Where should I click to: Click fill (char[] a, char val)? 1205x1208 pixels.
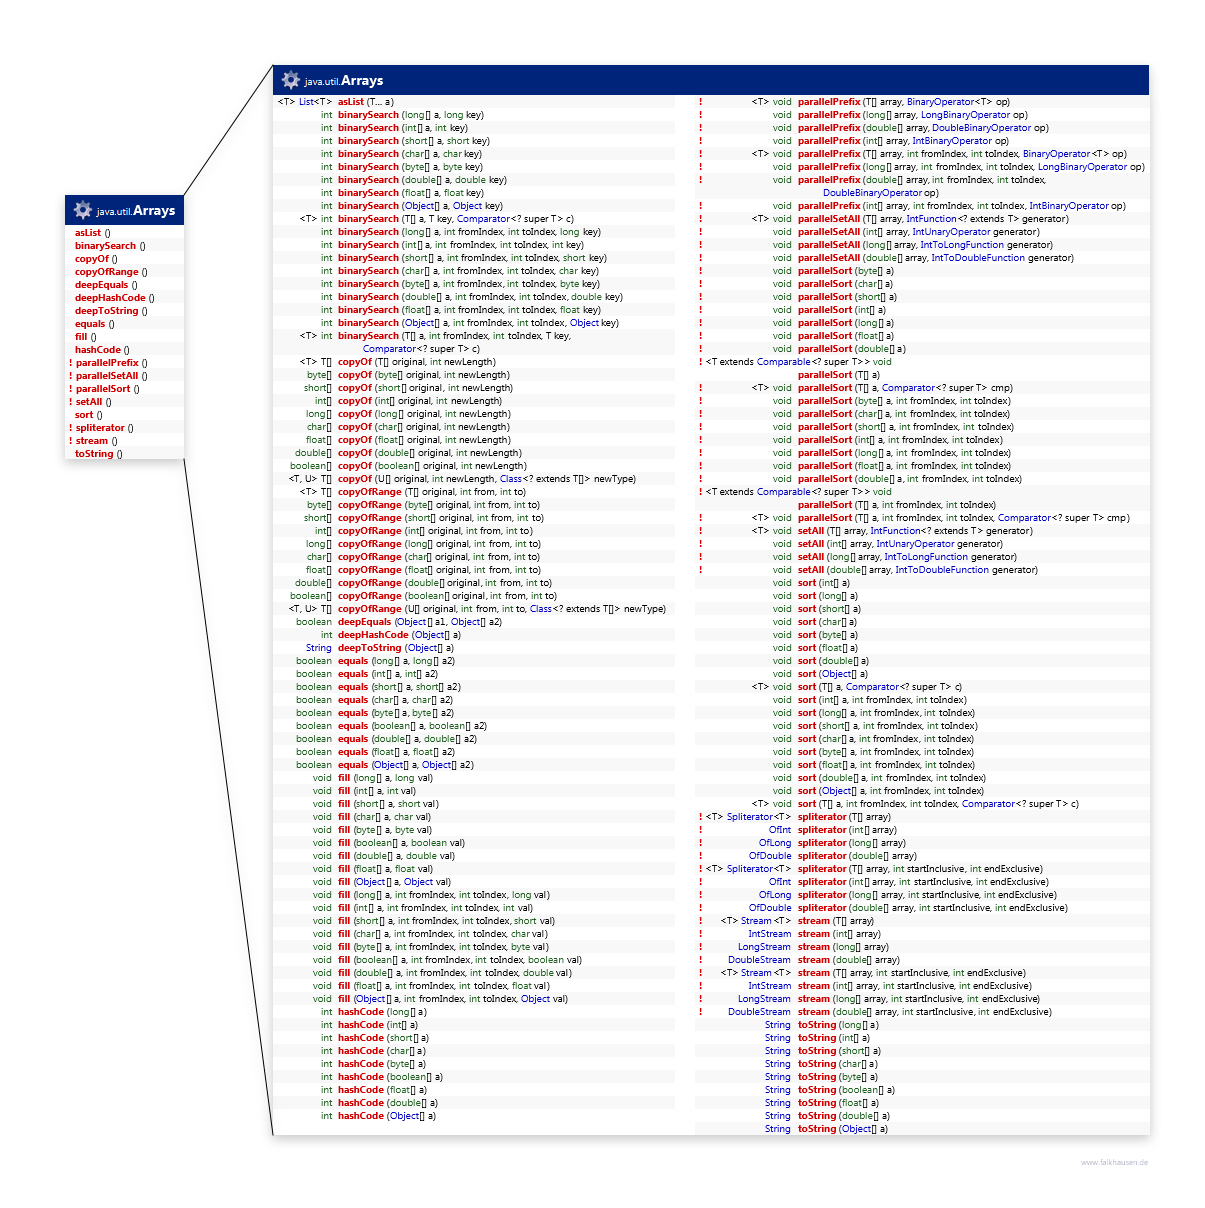(x=385, y=817)
